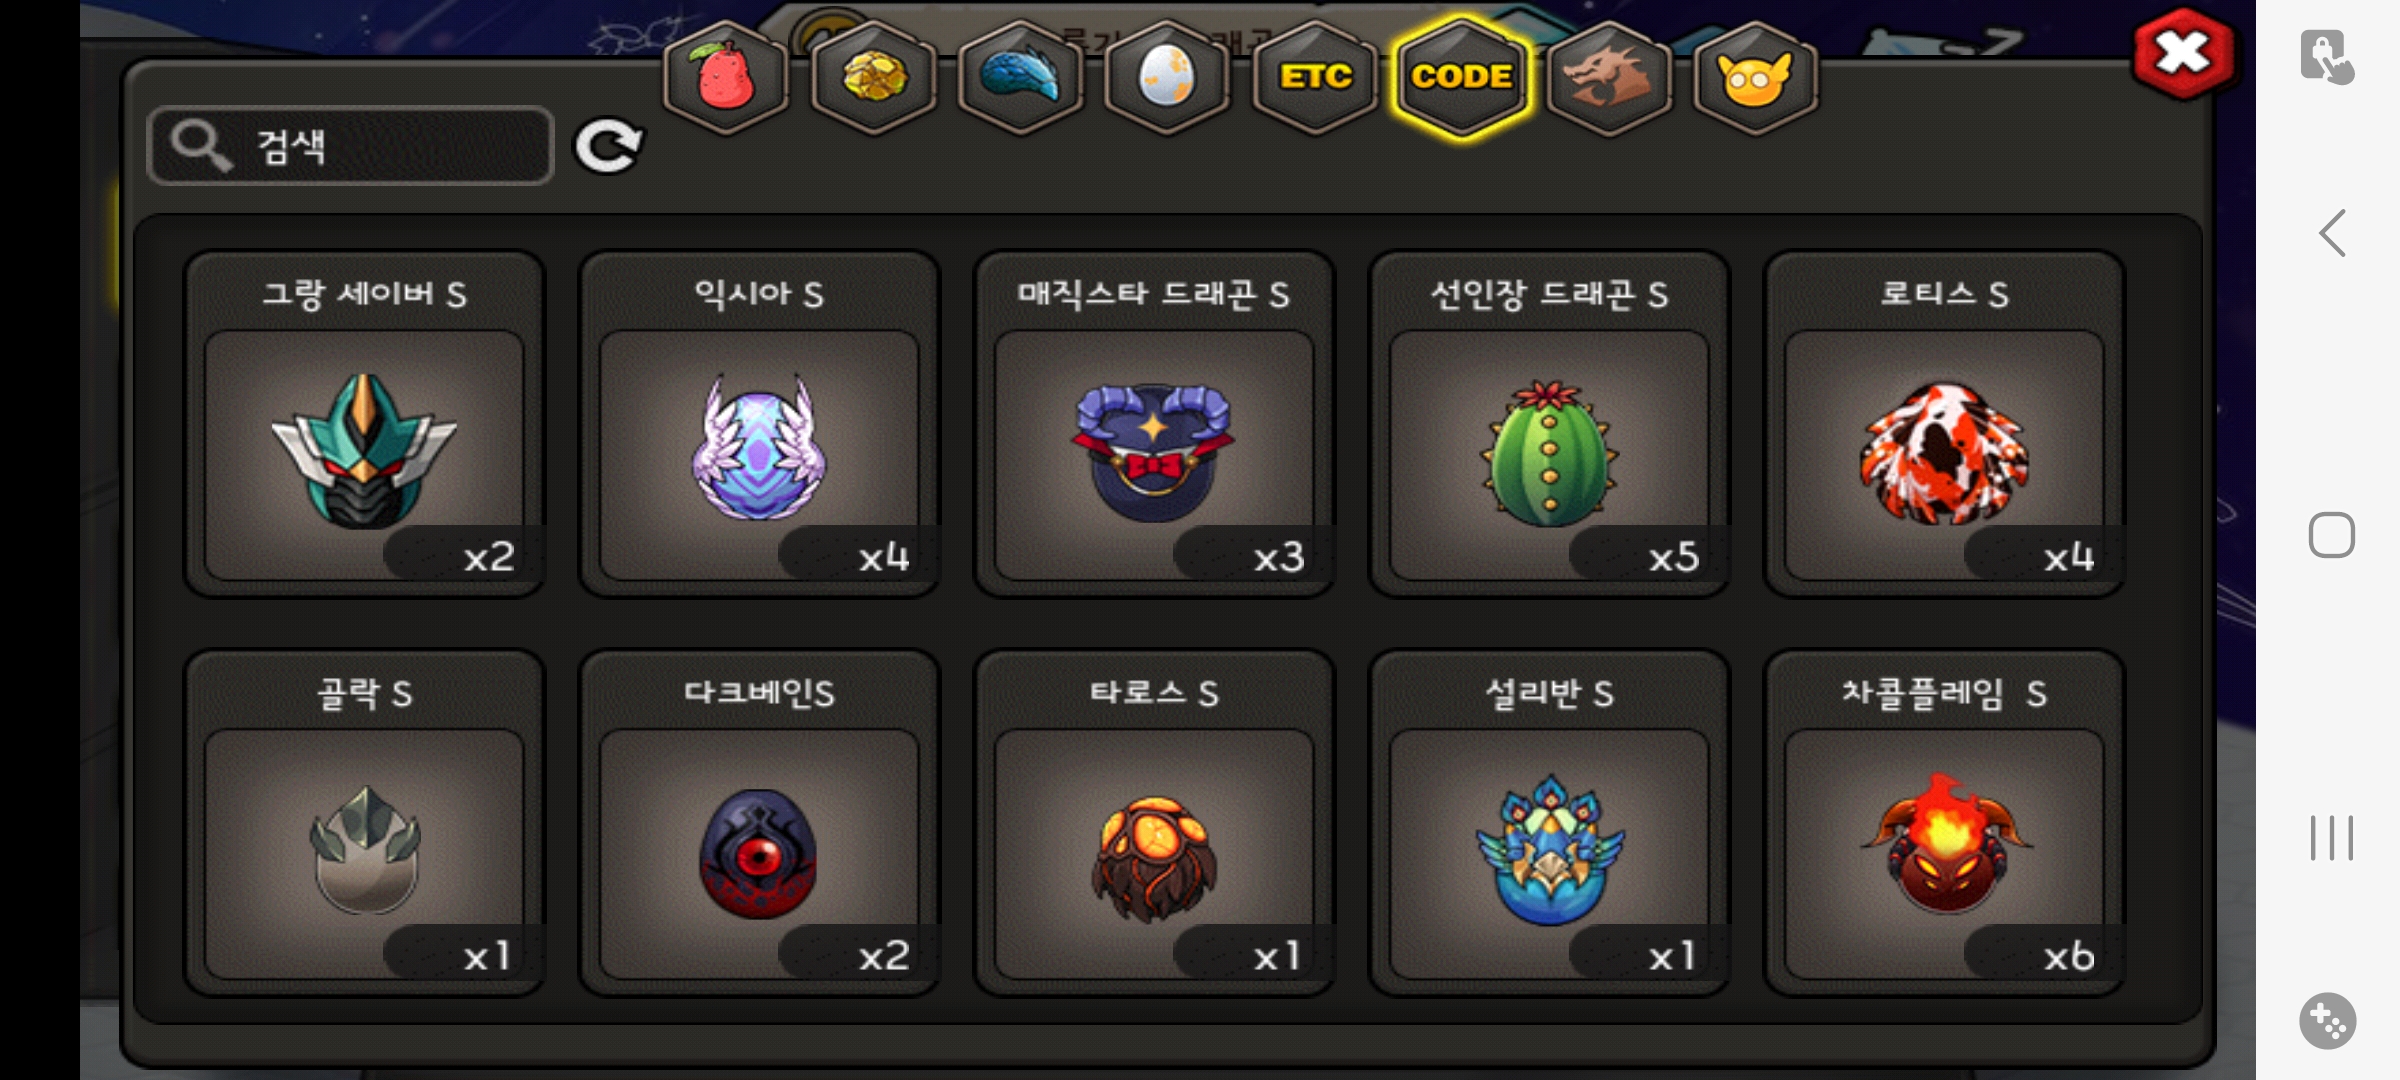This screenshot has height=1080, width=2400.
Task: Tap the Android back arrow
Action: (x=2332, y=233)
